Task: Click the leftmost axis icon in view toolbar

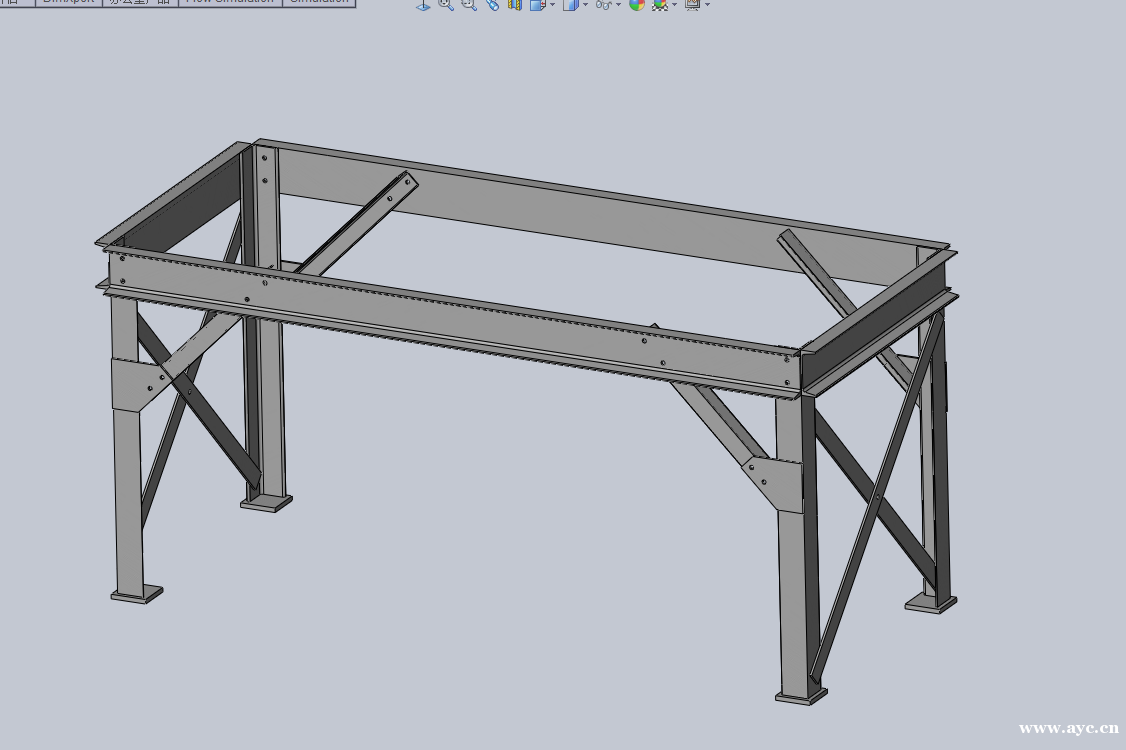Action: [423, 5]
